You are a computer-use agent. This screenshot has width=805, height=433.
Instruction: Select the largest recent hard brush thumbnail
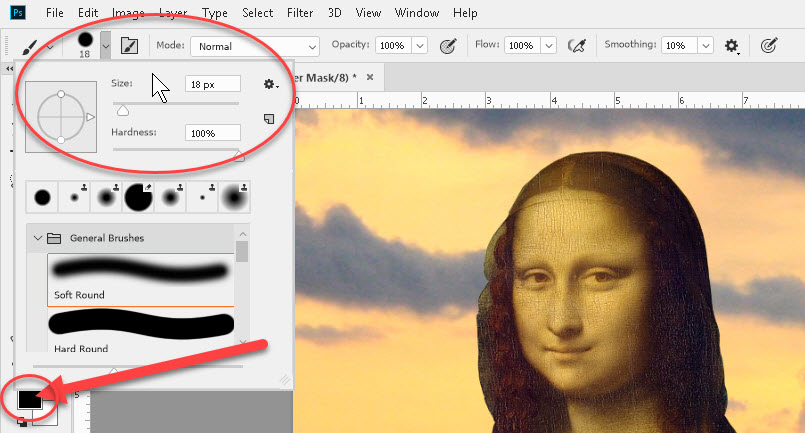click(139, 197)
